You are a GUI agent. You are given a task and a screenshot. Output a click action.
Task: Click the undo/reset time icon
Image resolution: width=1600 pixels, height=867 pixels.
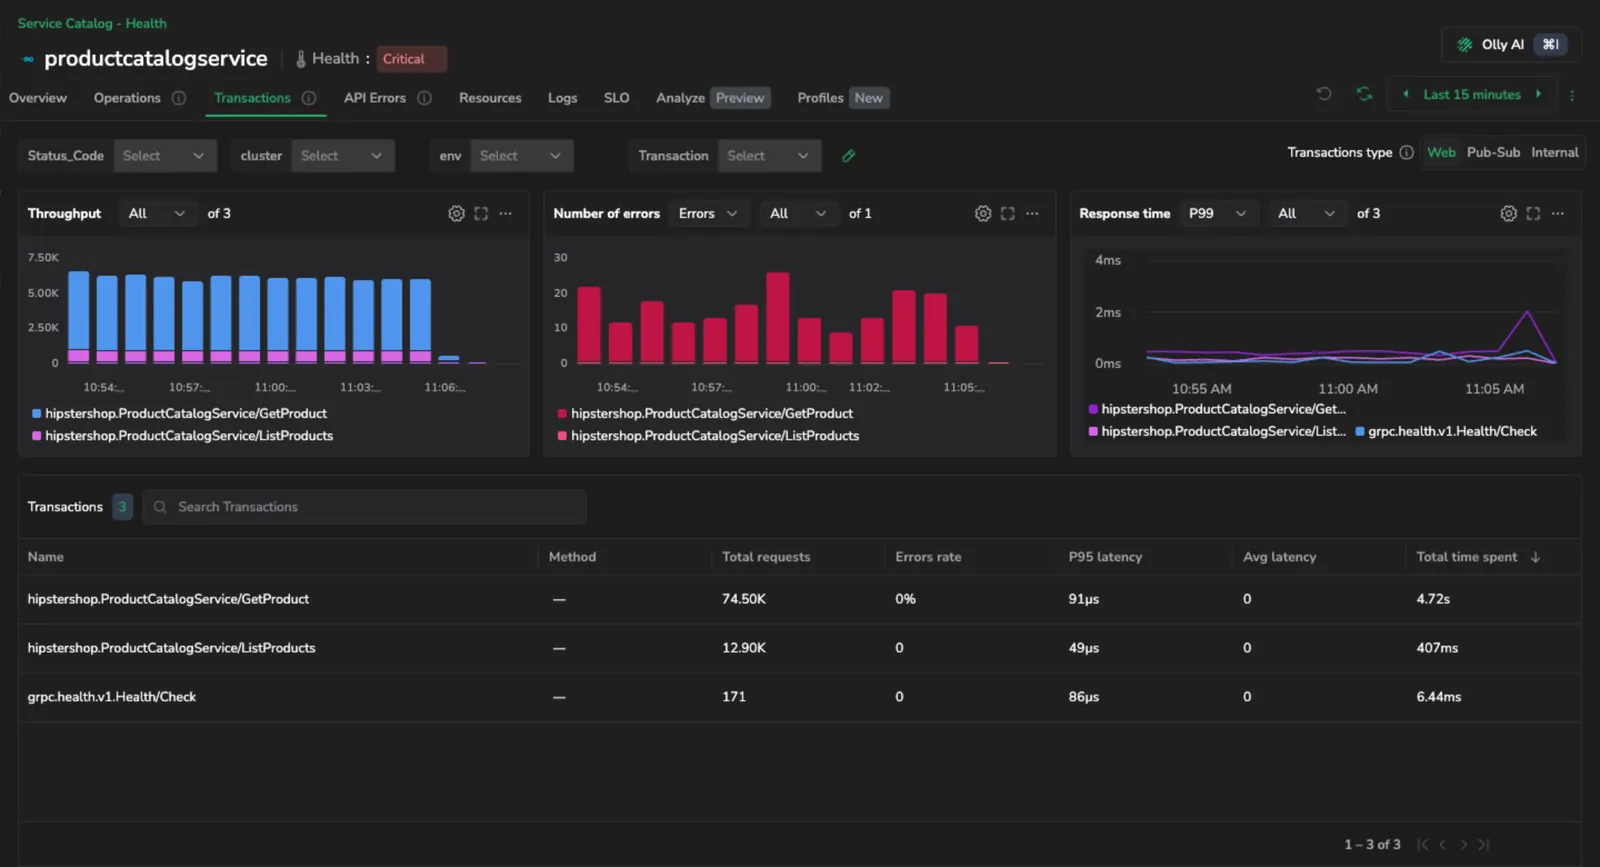click(1324, 94)
